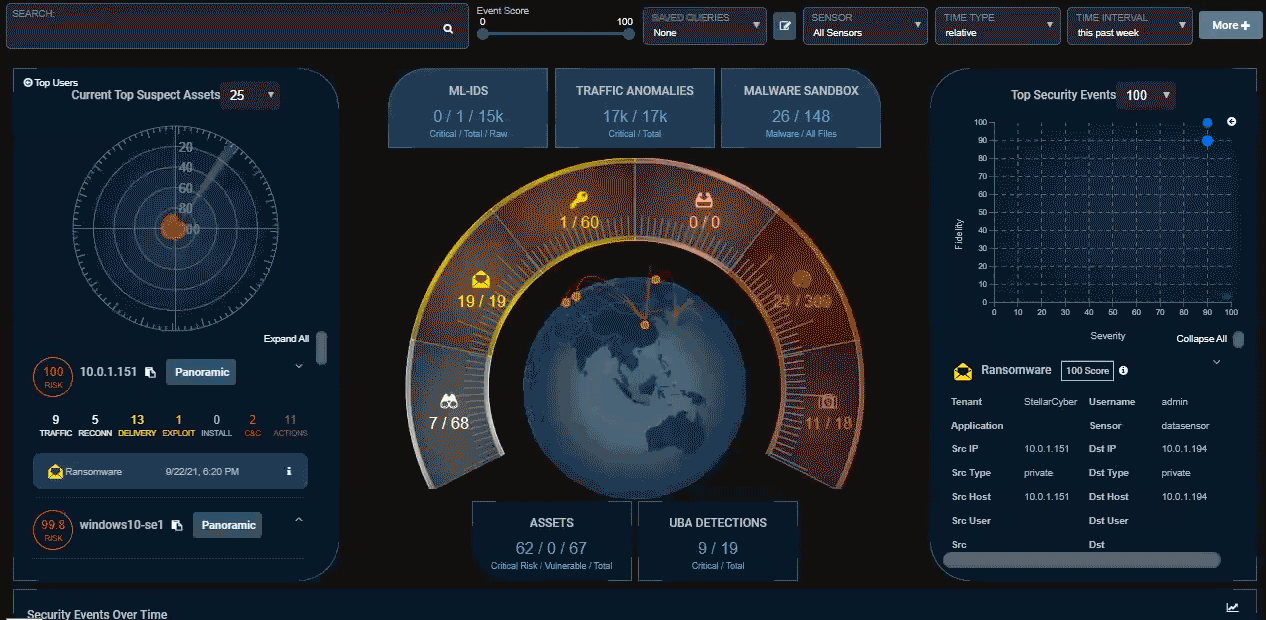Screen dimensions: 1266x620
Task: Click the 2 C&C count
Action: tap(253, 426)
